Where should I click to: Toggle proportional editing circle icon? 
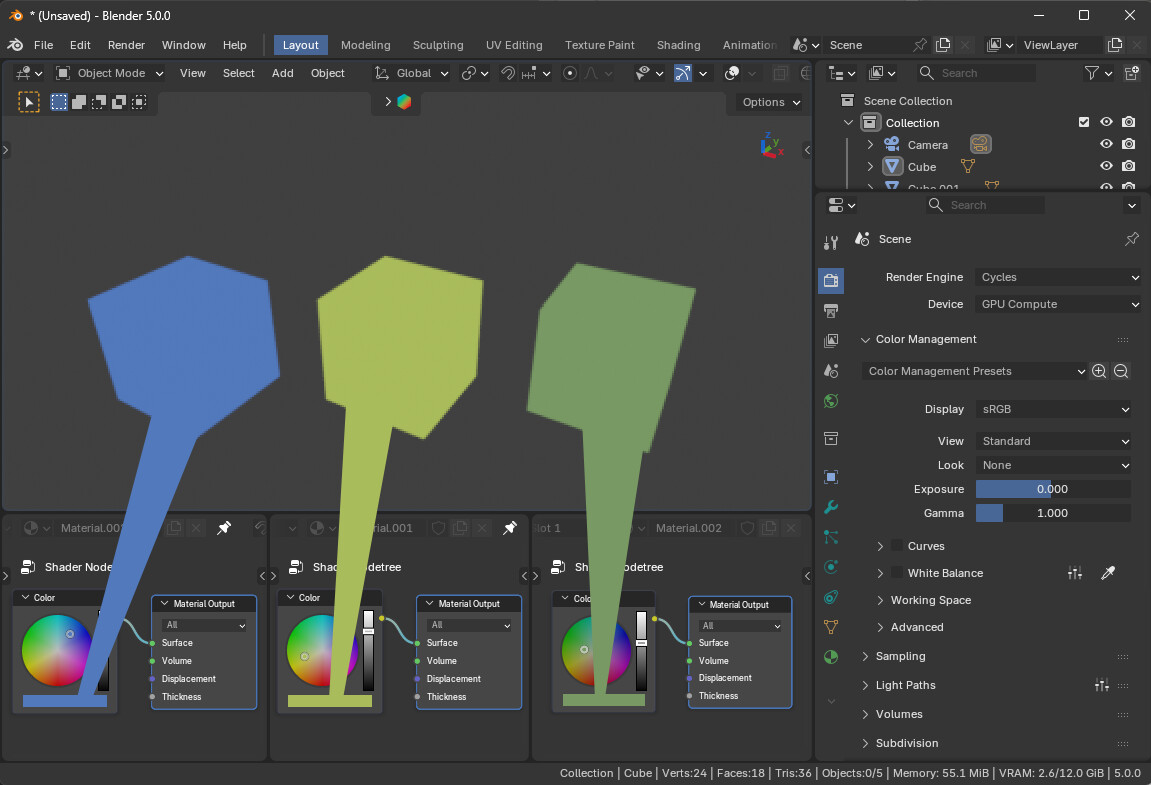coord(570,73)
